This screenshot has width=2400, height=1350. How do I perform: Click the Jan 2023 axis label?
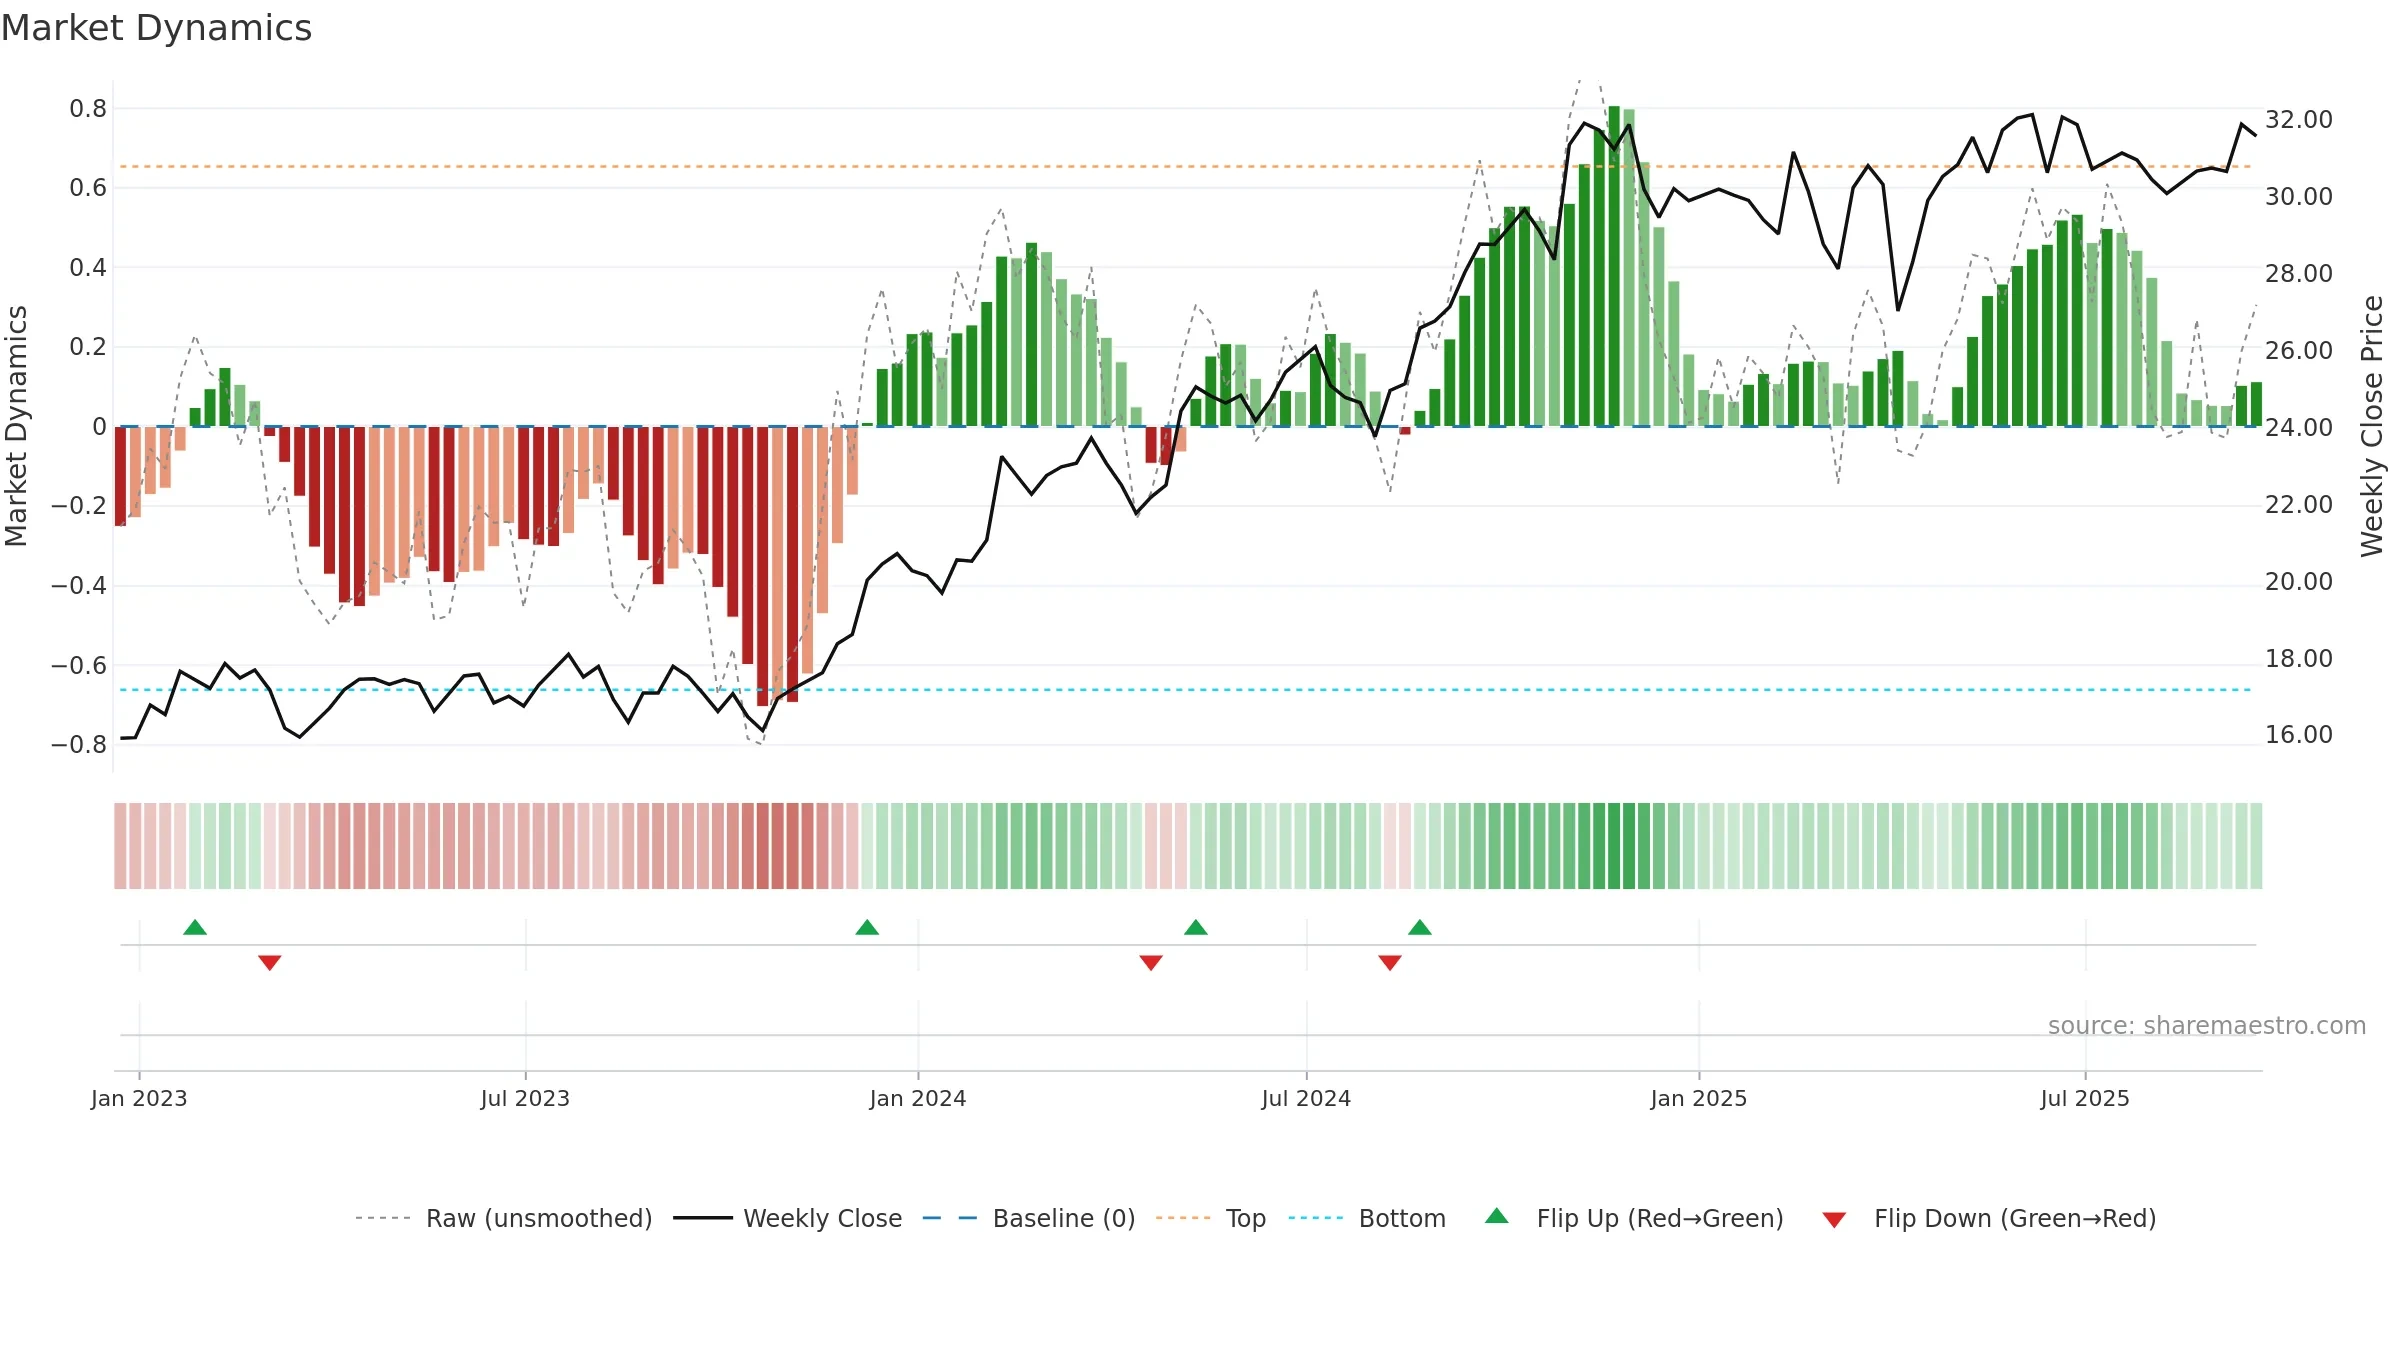139,1098
